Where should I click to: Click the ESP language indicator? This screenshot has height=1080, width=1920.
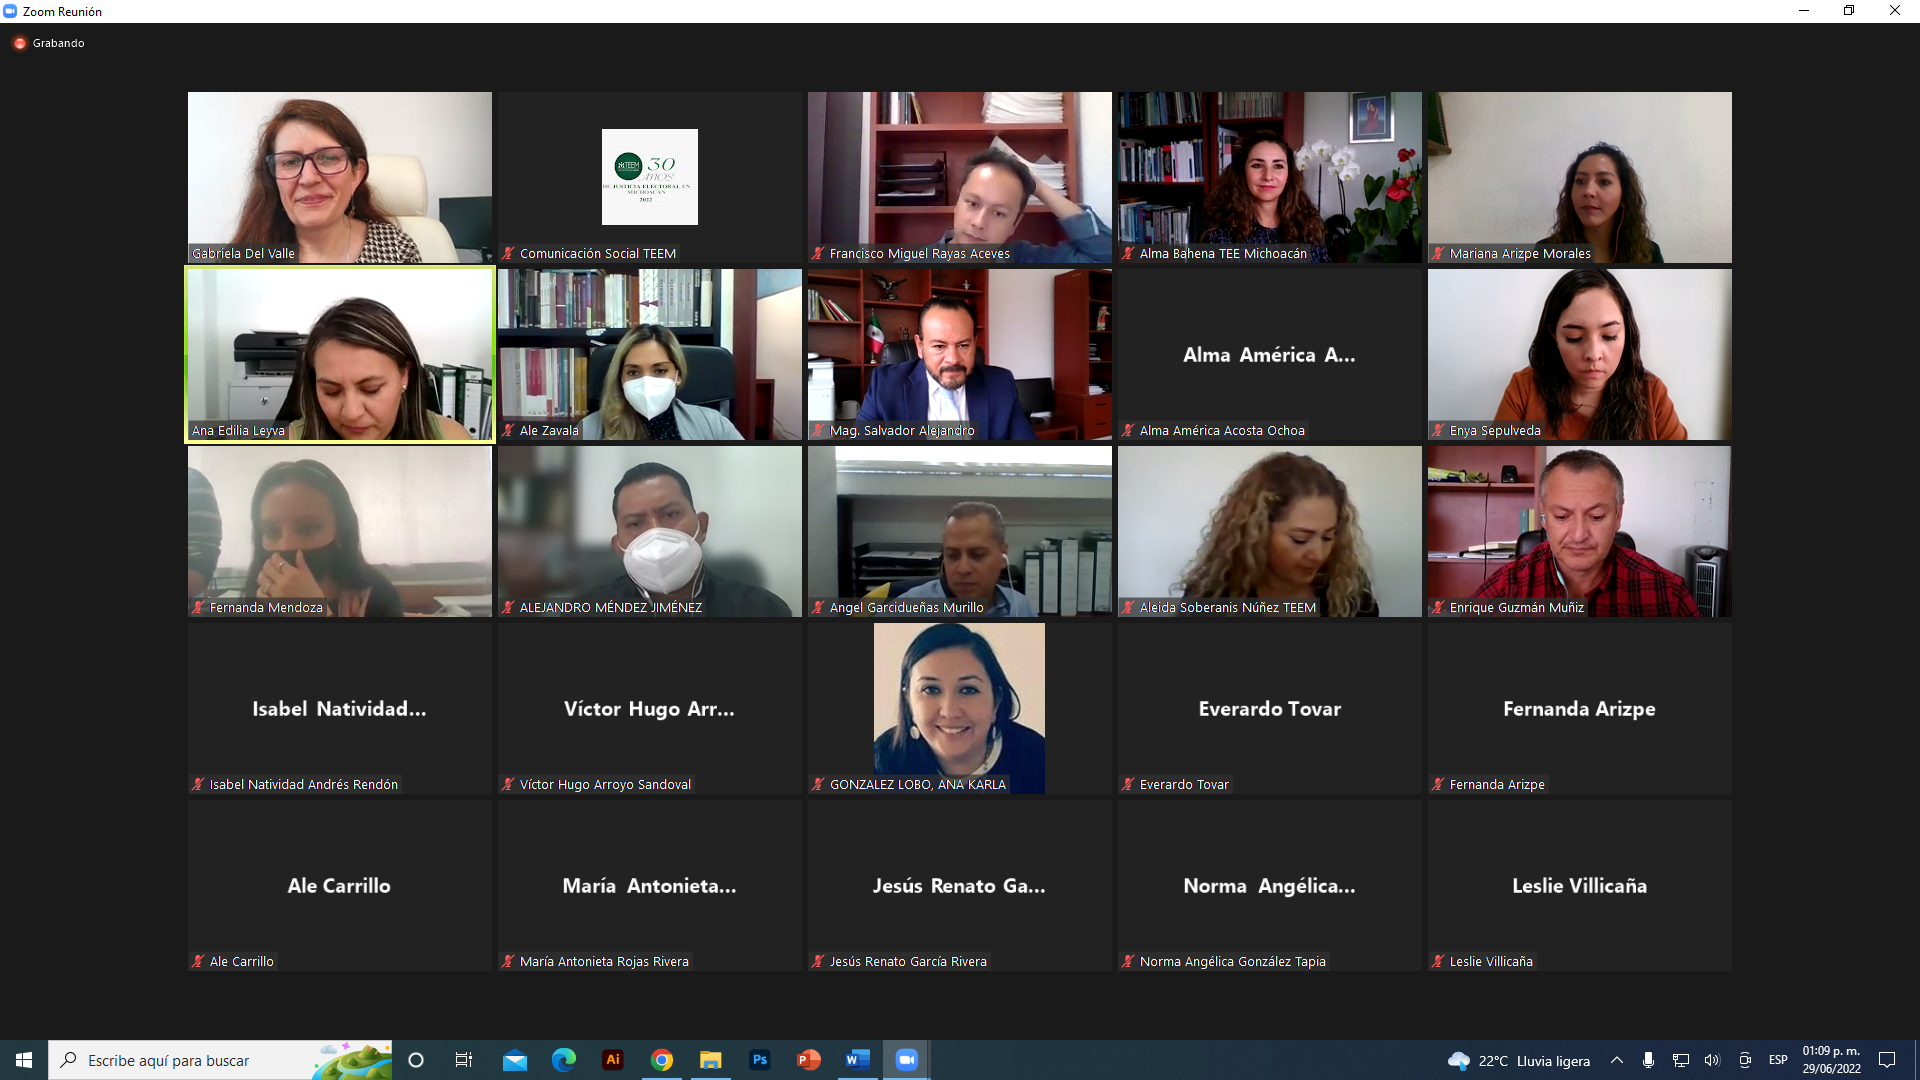click(x=1778, y=1060)
